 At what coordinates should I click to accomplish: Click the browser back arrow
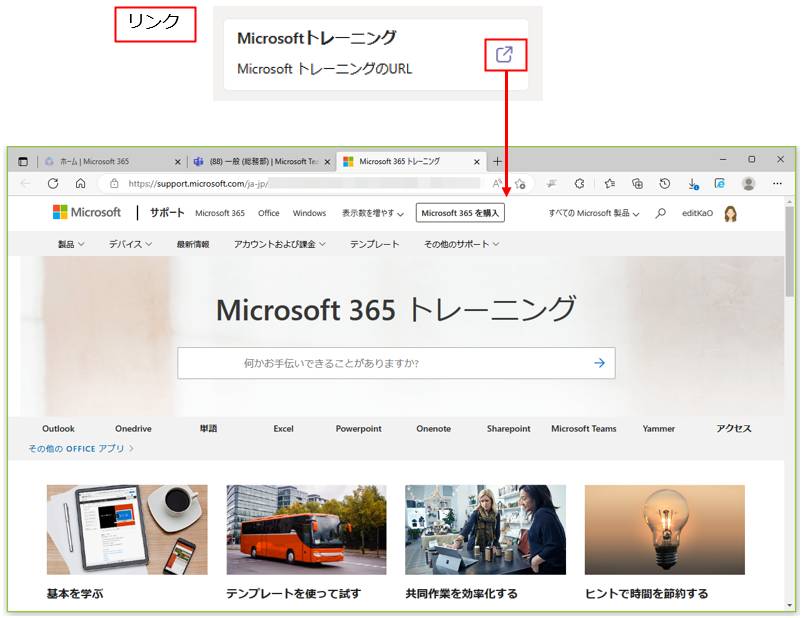[25, 183]
